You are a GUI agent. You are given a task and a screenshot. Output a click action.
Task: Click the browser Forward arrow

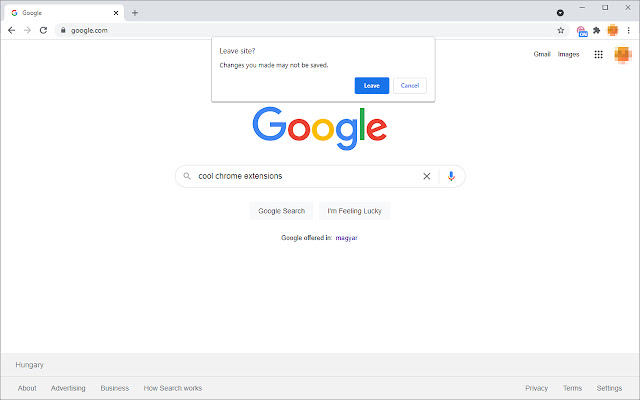(x=27, y=30)
